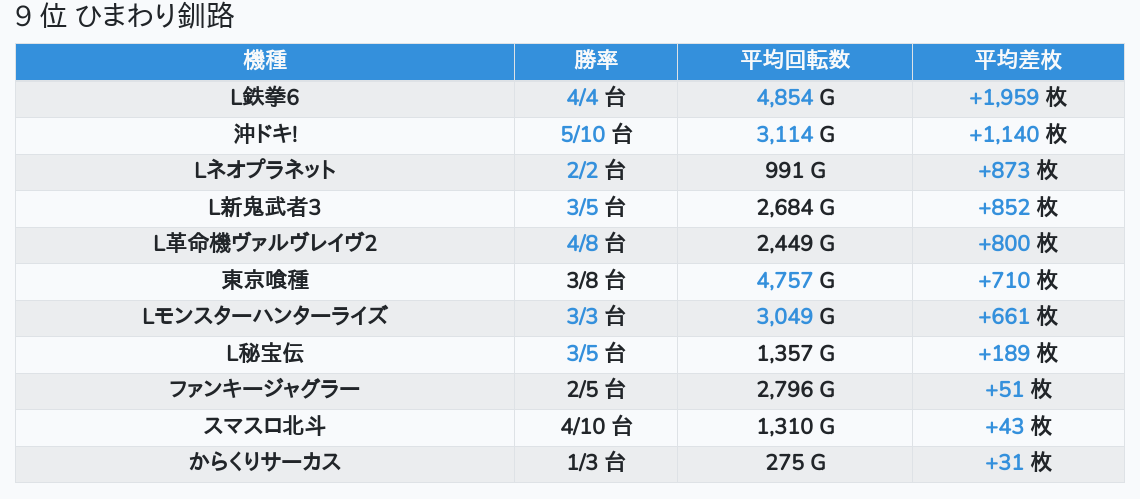
Task: Select the 平均差枚 column header
Action: (1017, 61)
